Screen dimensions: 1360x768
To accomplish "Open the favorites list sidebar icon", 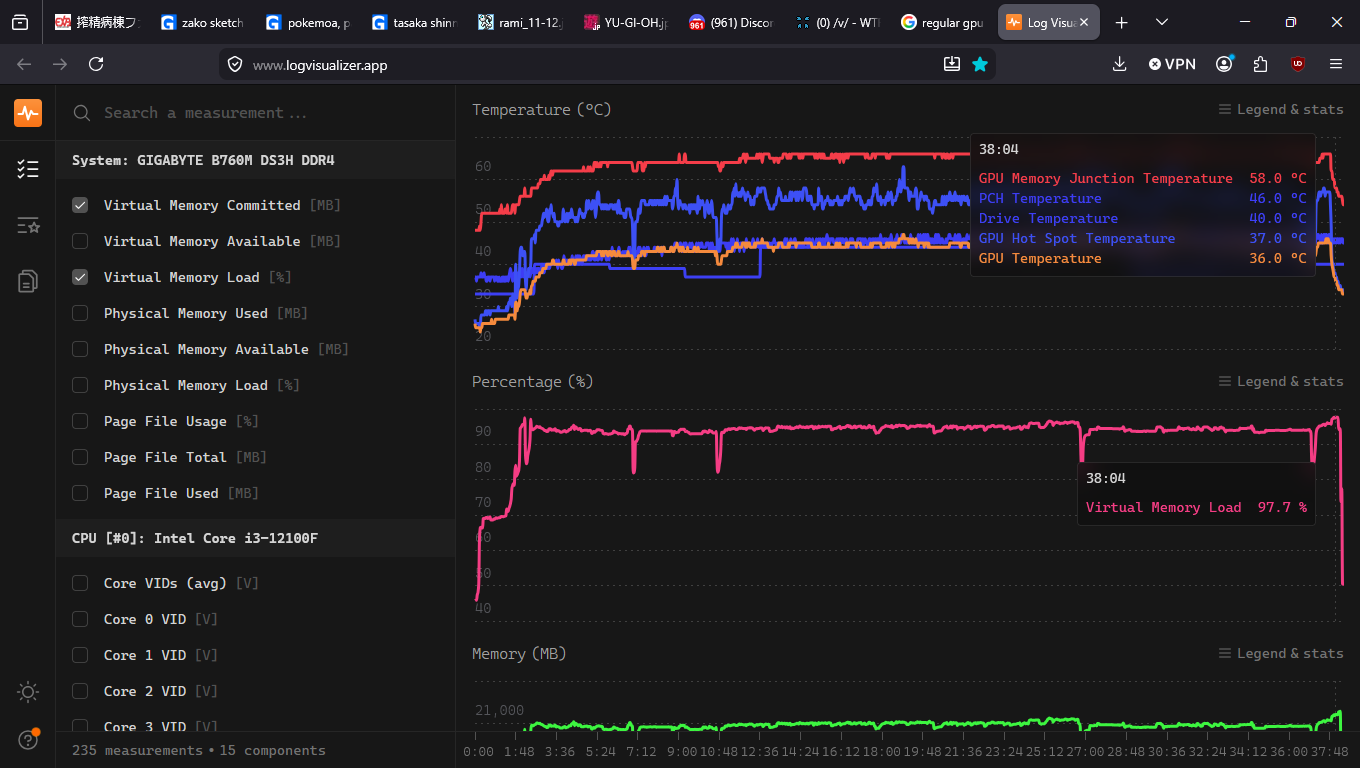I will pyautogui.click(x=28, y=225).
